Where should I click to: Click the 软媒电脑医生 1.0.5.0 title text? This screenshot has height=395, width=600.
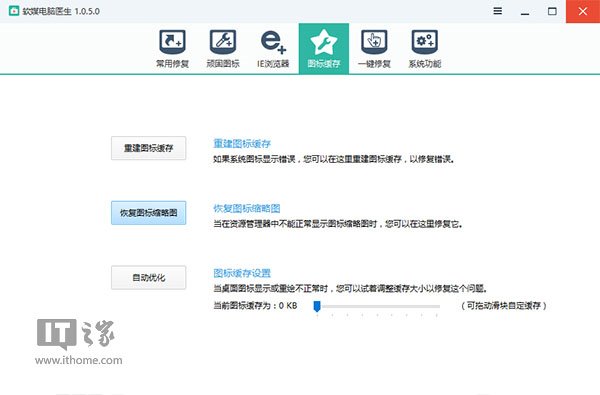(x=61, y=11)
